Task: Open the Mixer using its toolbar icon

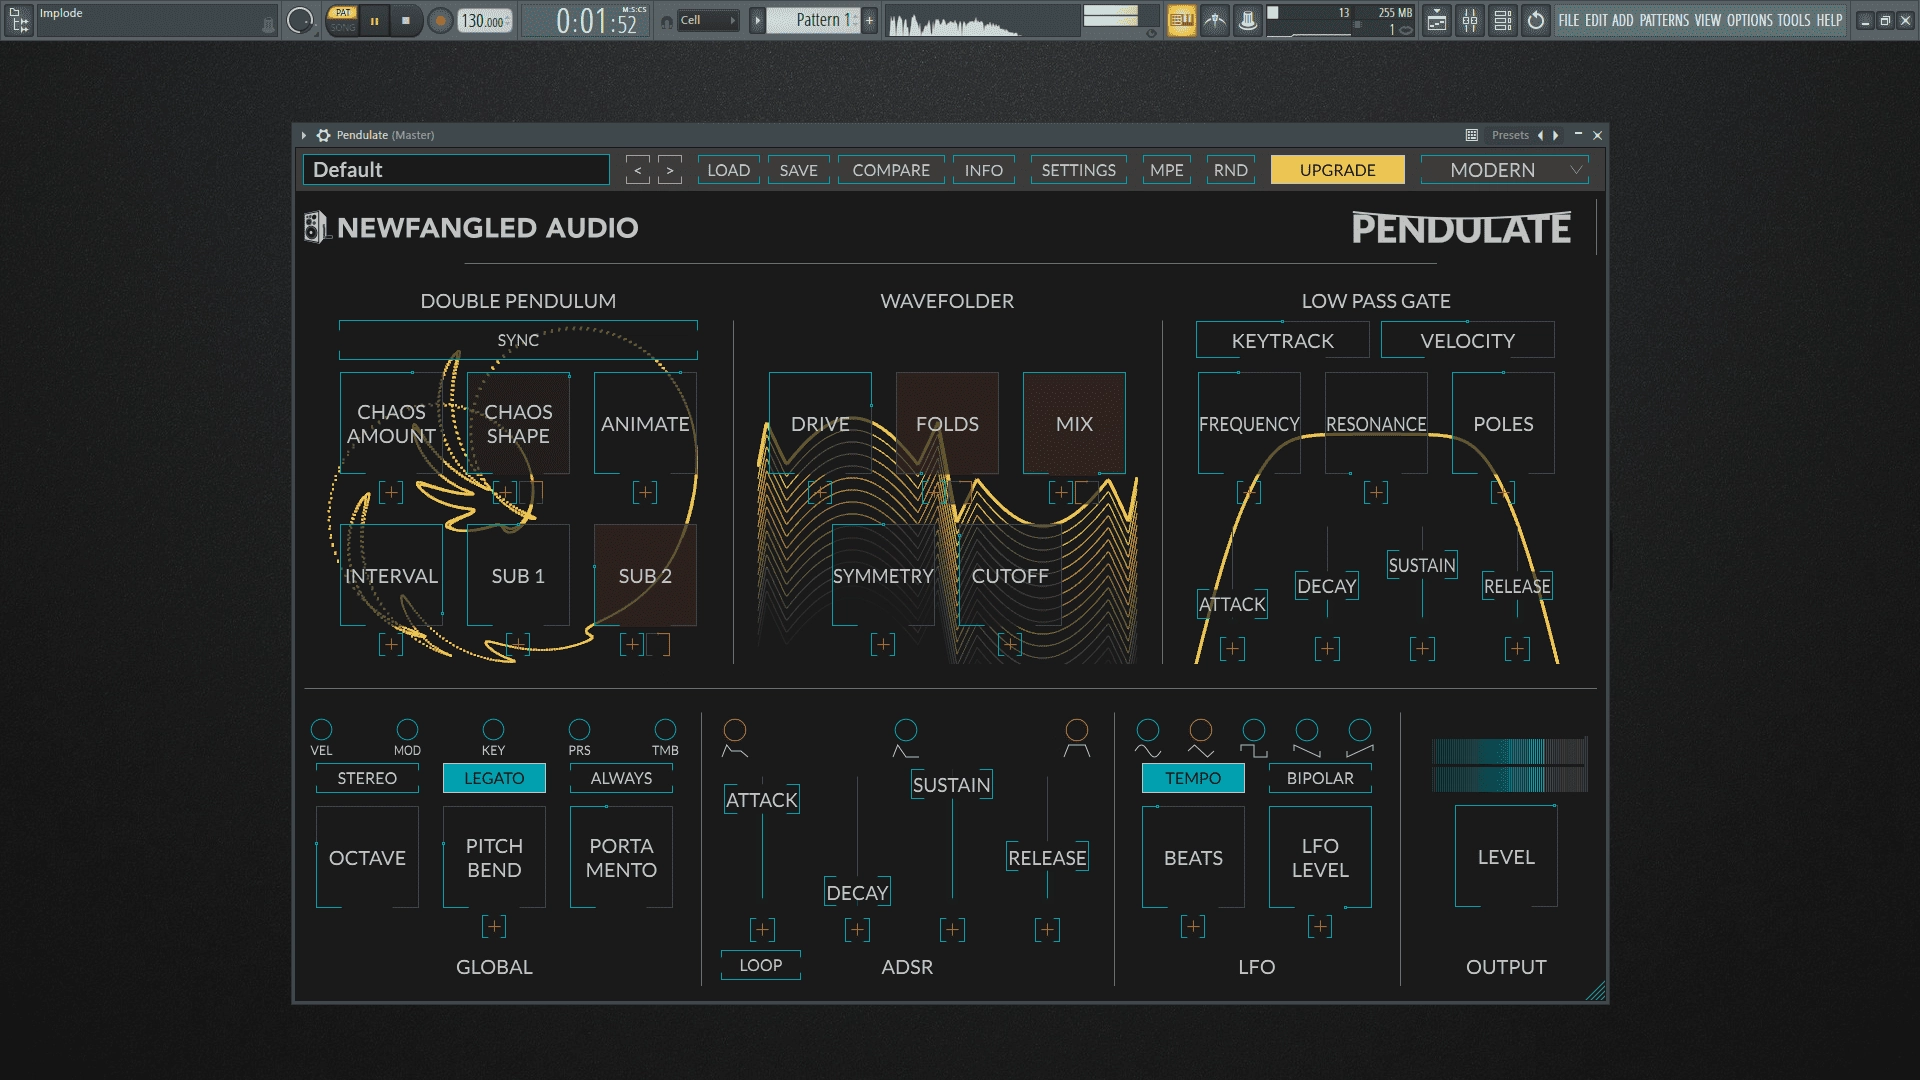Action: tap(1471, 20)
